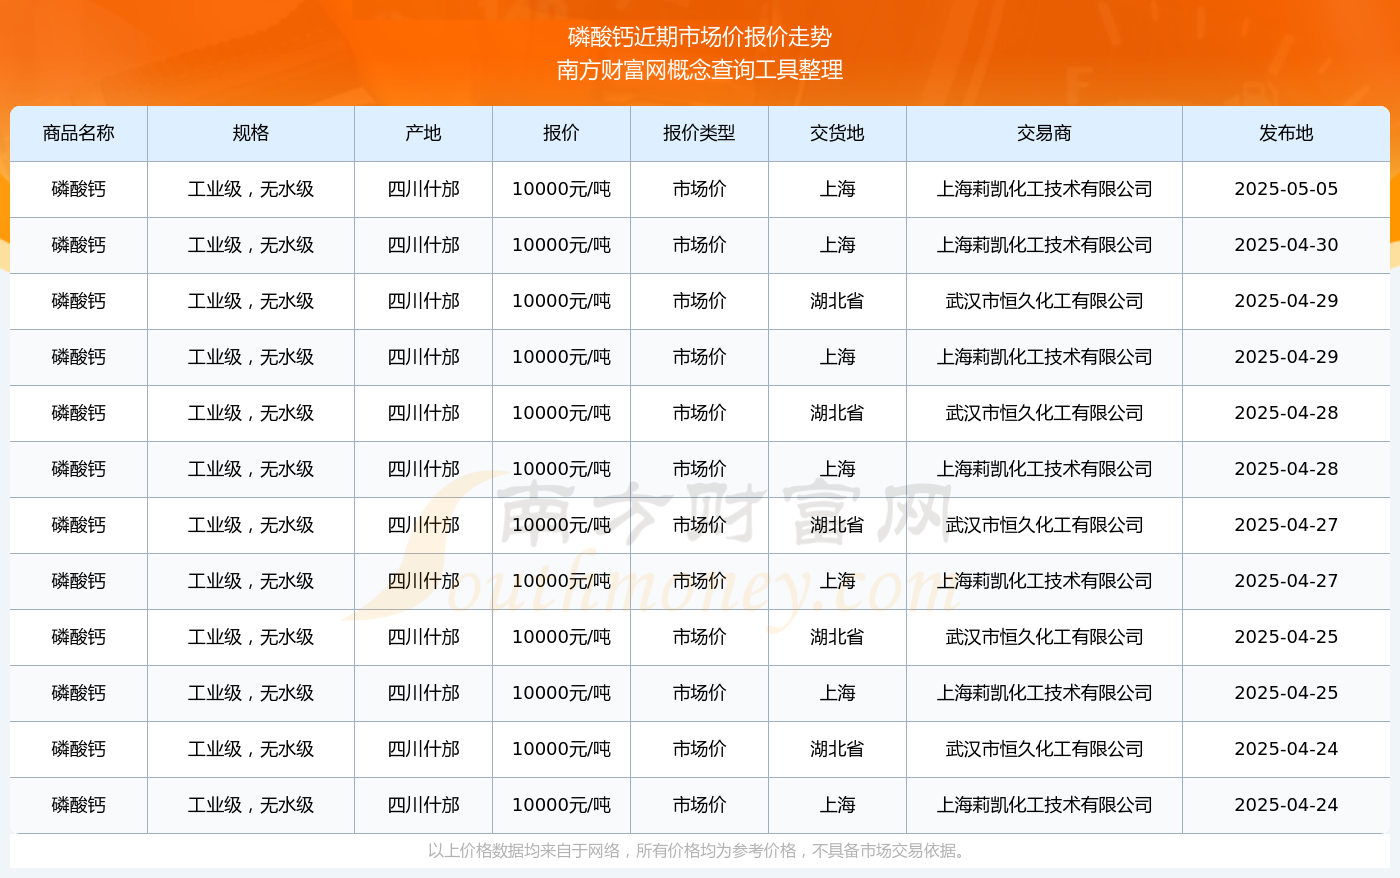Click 市场价 in the 2025-05-05 row
This screenshot has width=1400, height=878.
point(699,189)
